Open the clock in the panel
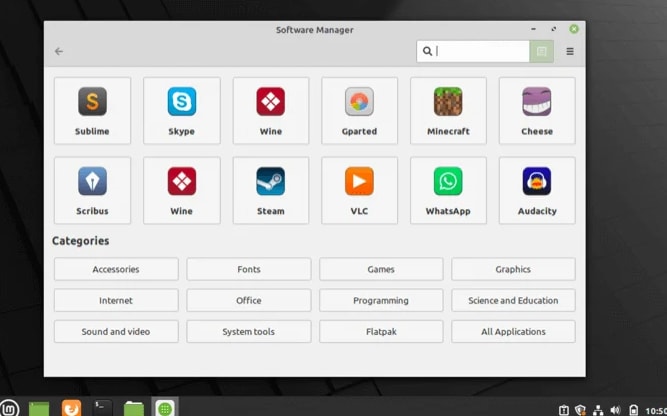667x416 pixels. coord(656,411)
